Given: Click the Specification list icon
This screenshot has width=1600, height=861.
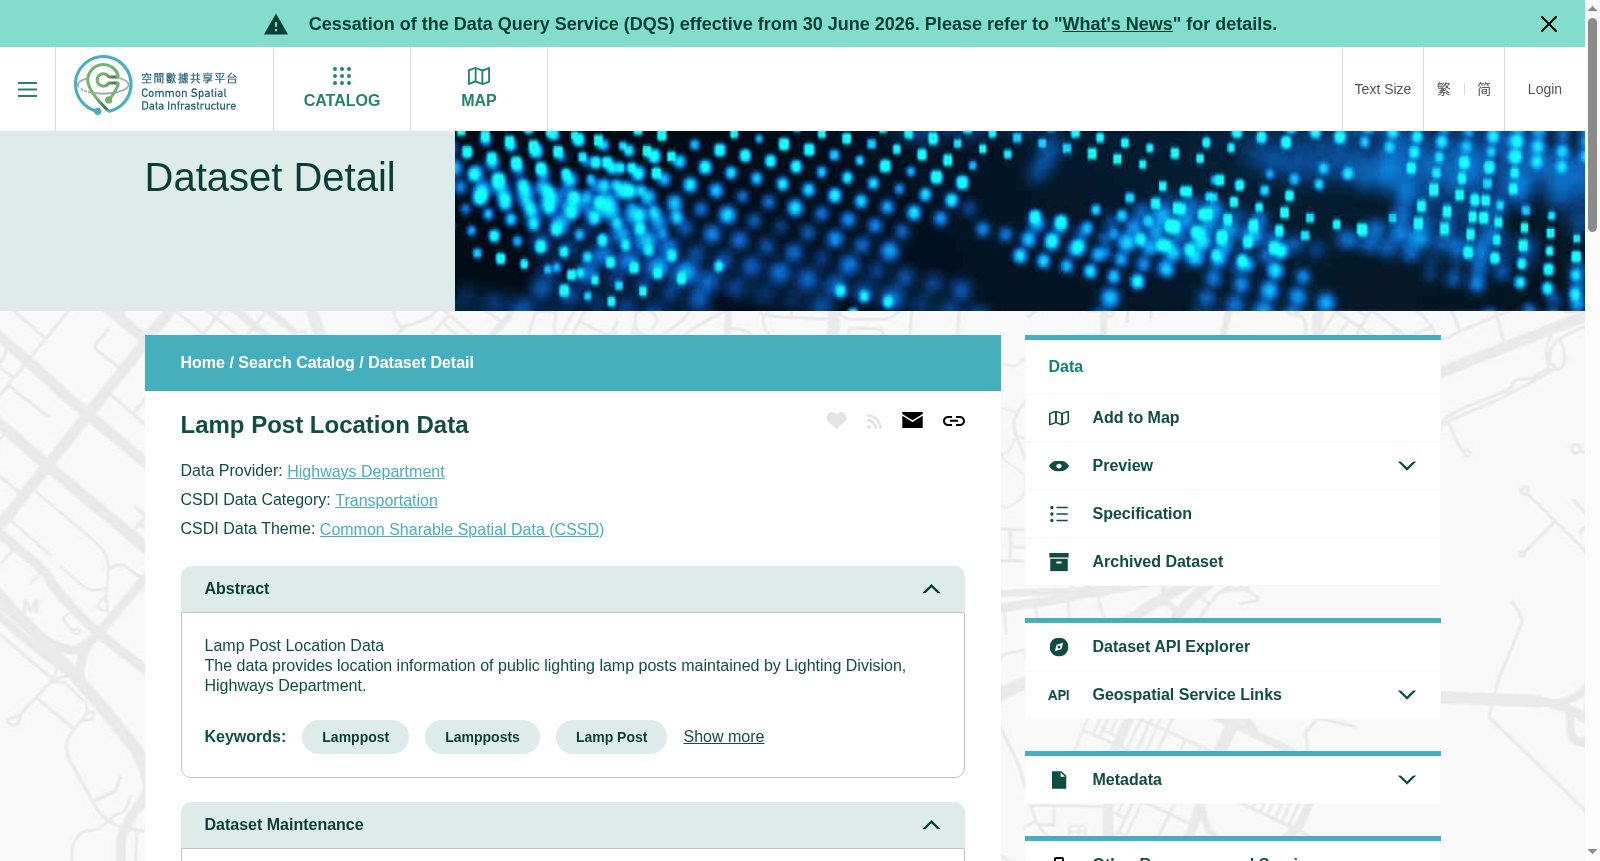Looking at the screenshot, I should coord(1059,514).
